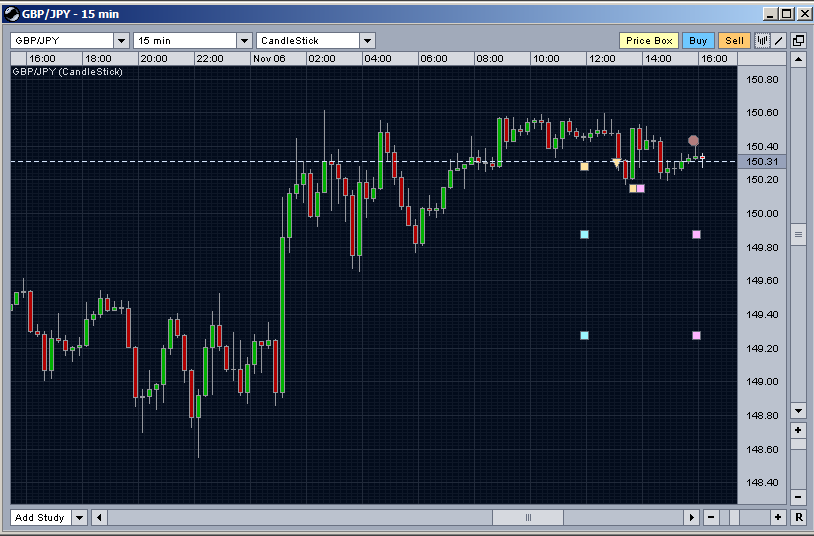Click the GBP/JPY symbol field
This screenshot has width=814, height=536.
tap(62, 41)
